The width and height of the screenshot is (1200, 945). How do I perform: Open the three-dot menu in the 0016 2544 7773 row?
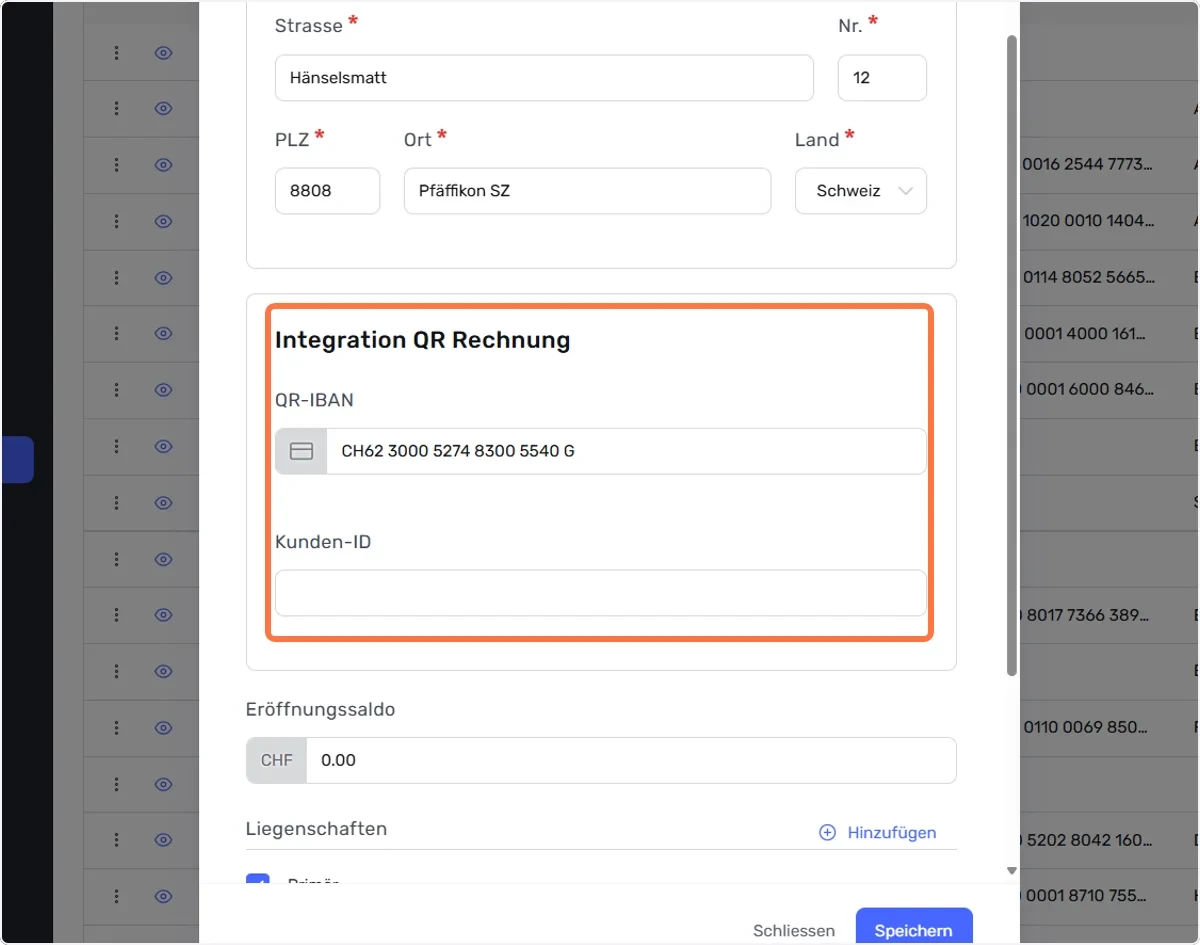[117, 165]
